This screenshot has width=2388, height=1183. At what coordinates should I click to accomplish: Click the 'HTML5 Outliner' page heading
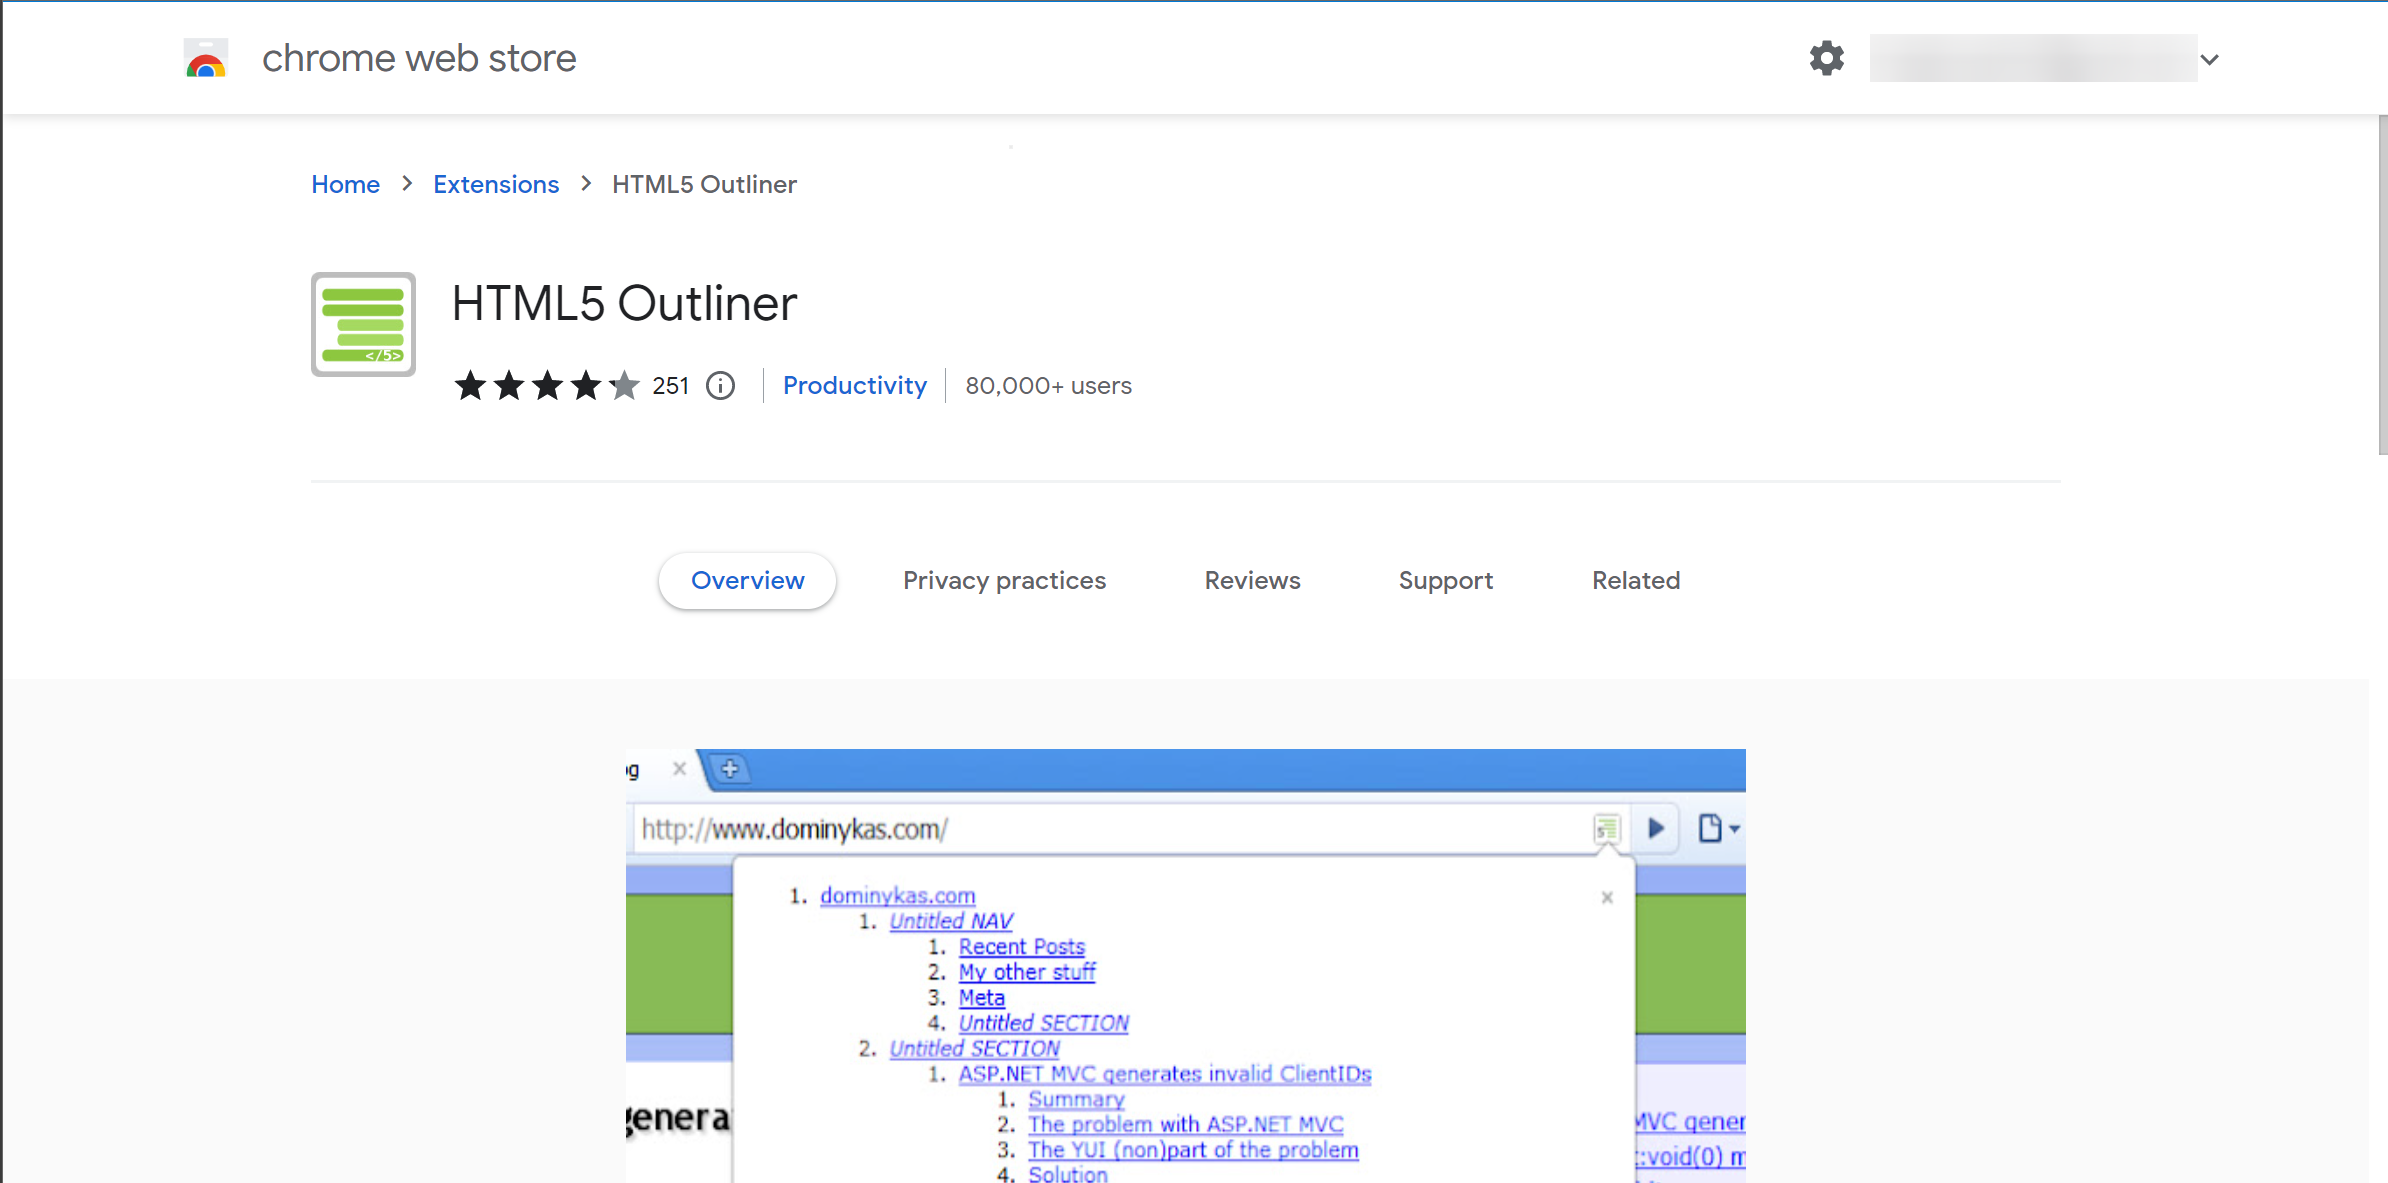(x=624, y=304)
